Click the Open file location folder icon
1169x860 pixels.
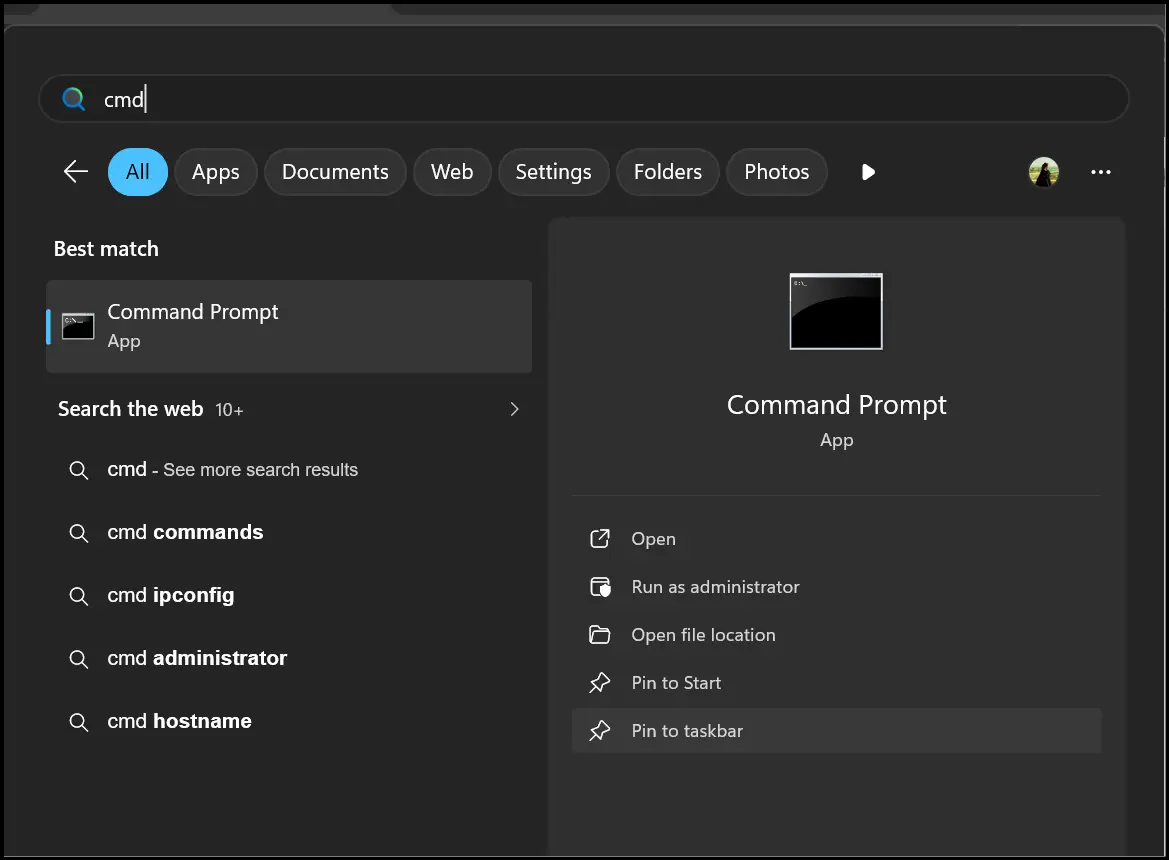pos(600,634)
